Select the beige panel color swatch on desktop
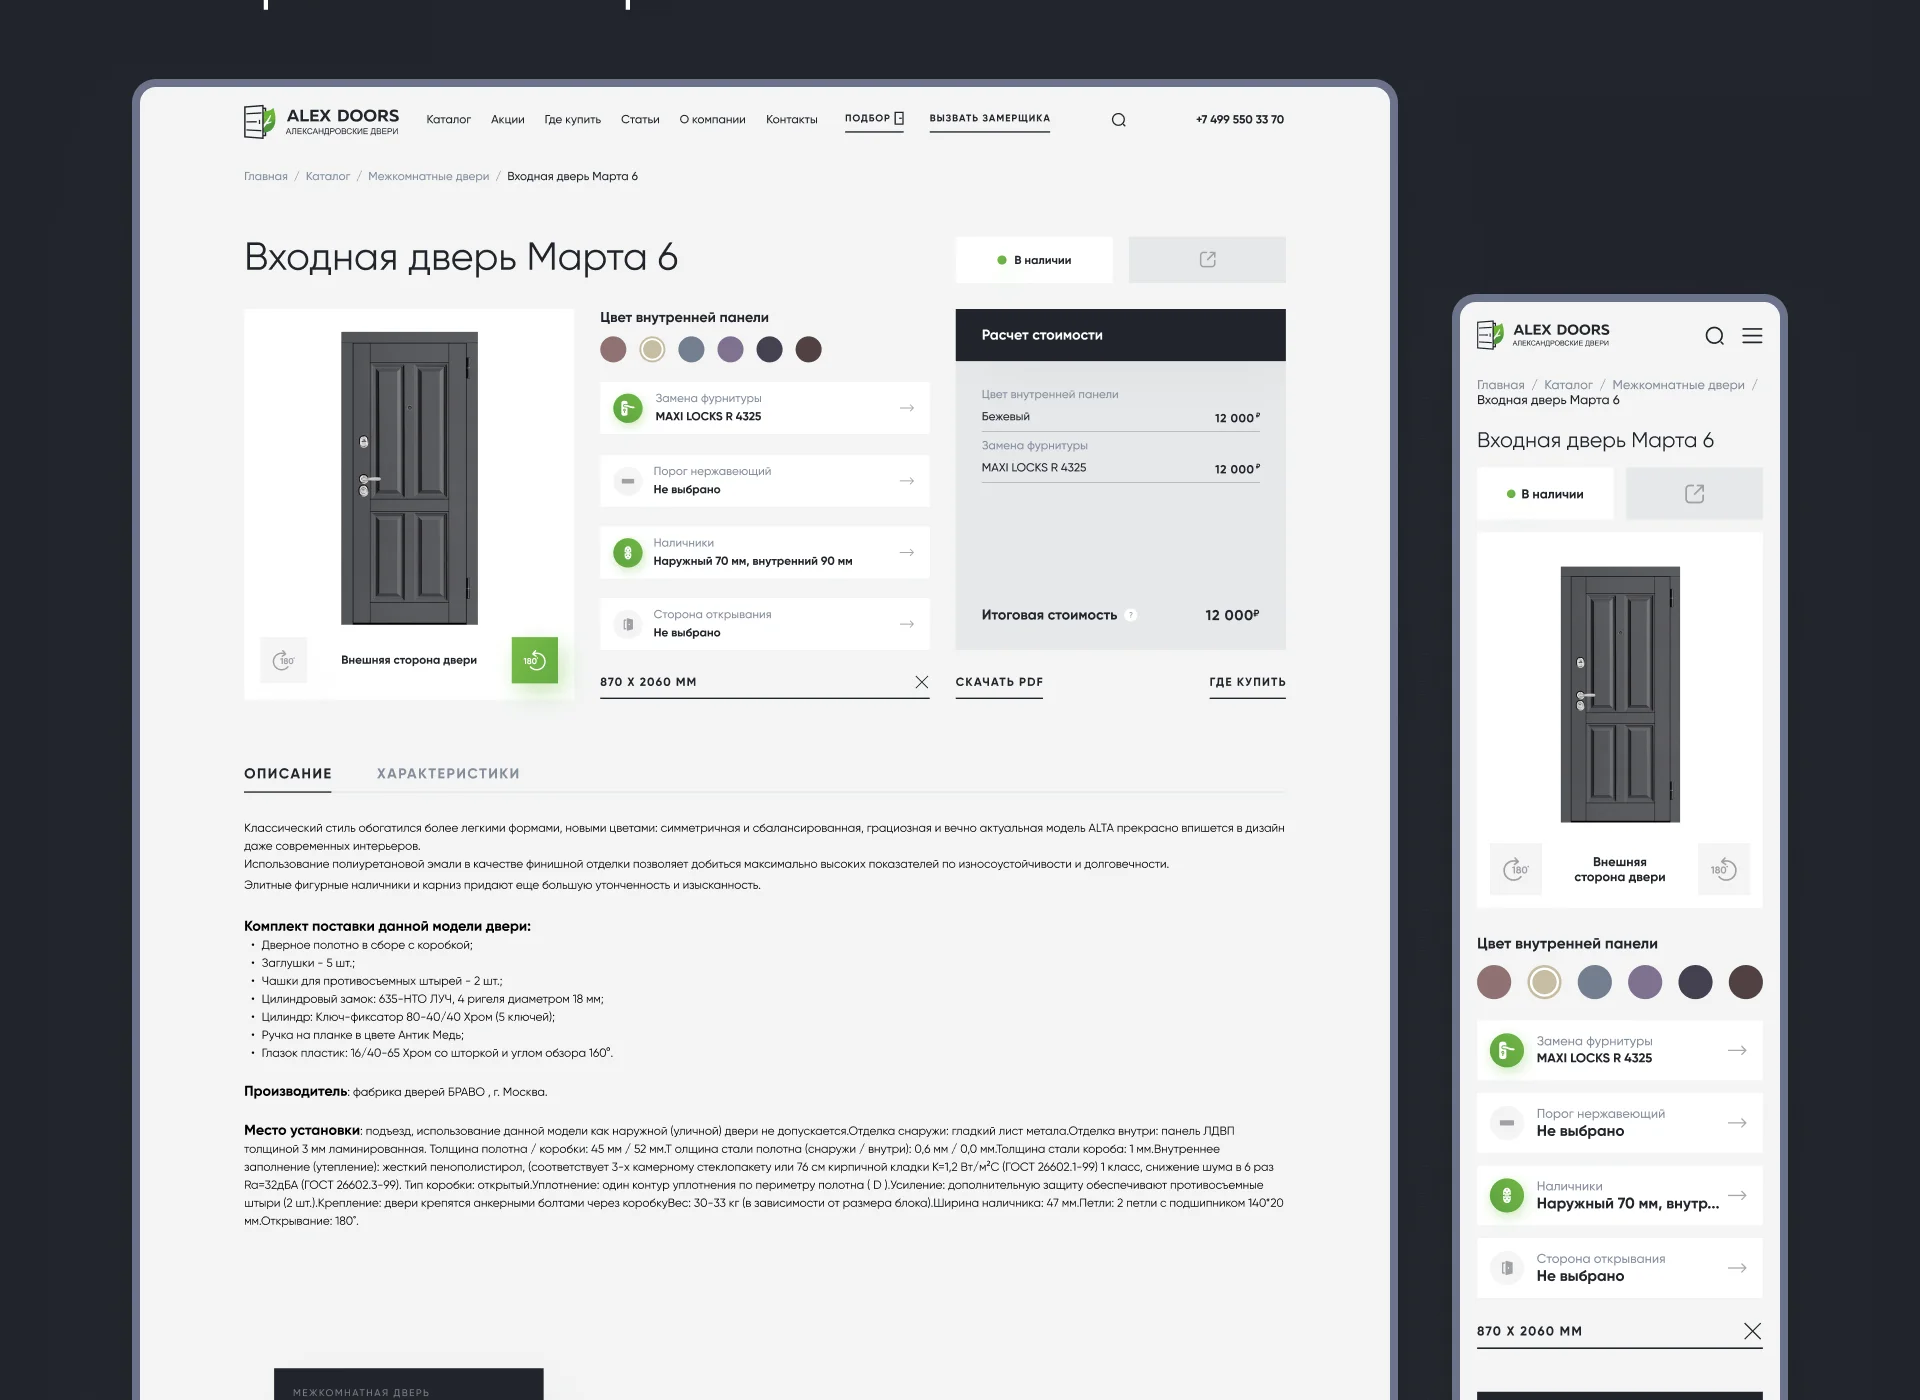 [652, 349]
